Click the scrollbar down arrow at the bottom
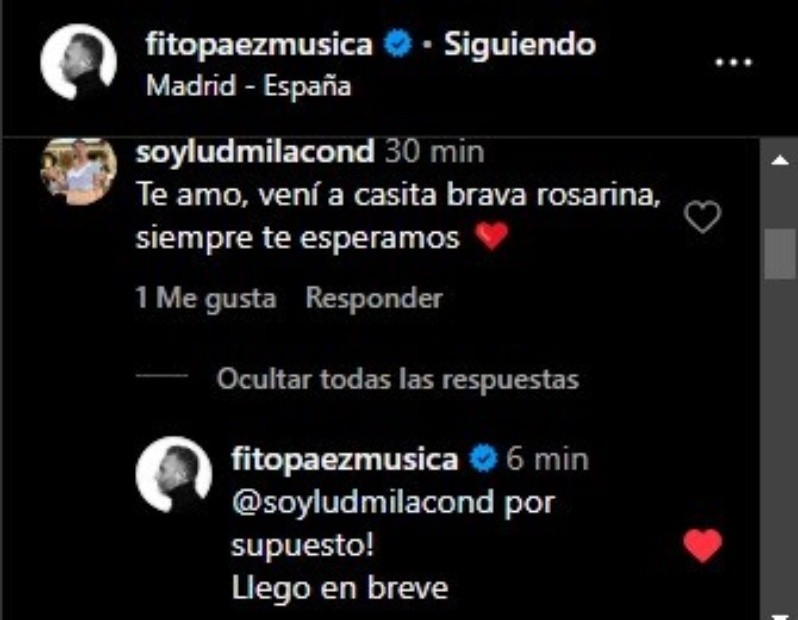Screen dimensions: 798x620 point(780,616)
